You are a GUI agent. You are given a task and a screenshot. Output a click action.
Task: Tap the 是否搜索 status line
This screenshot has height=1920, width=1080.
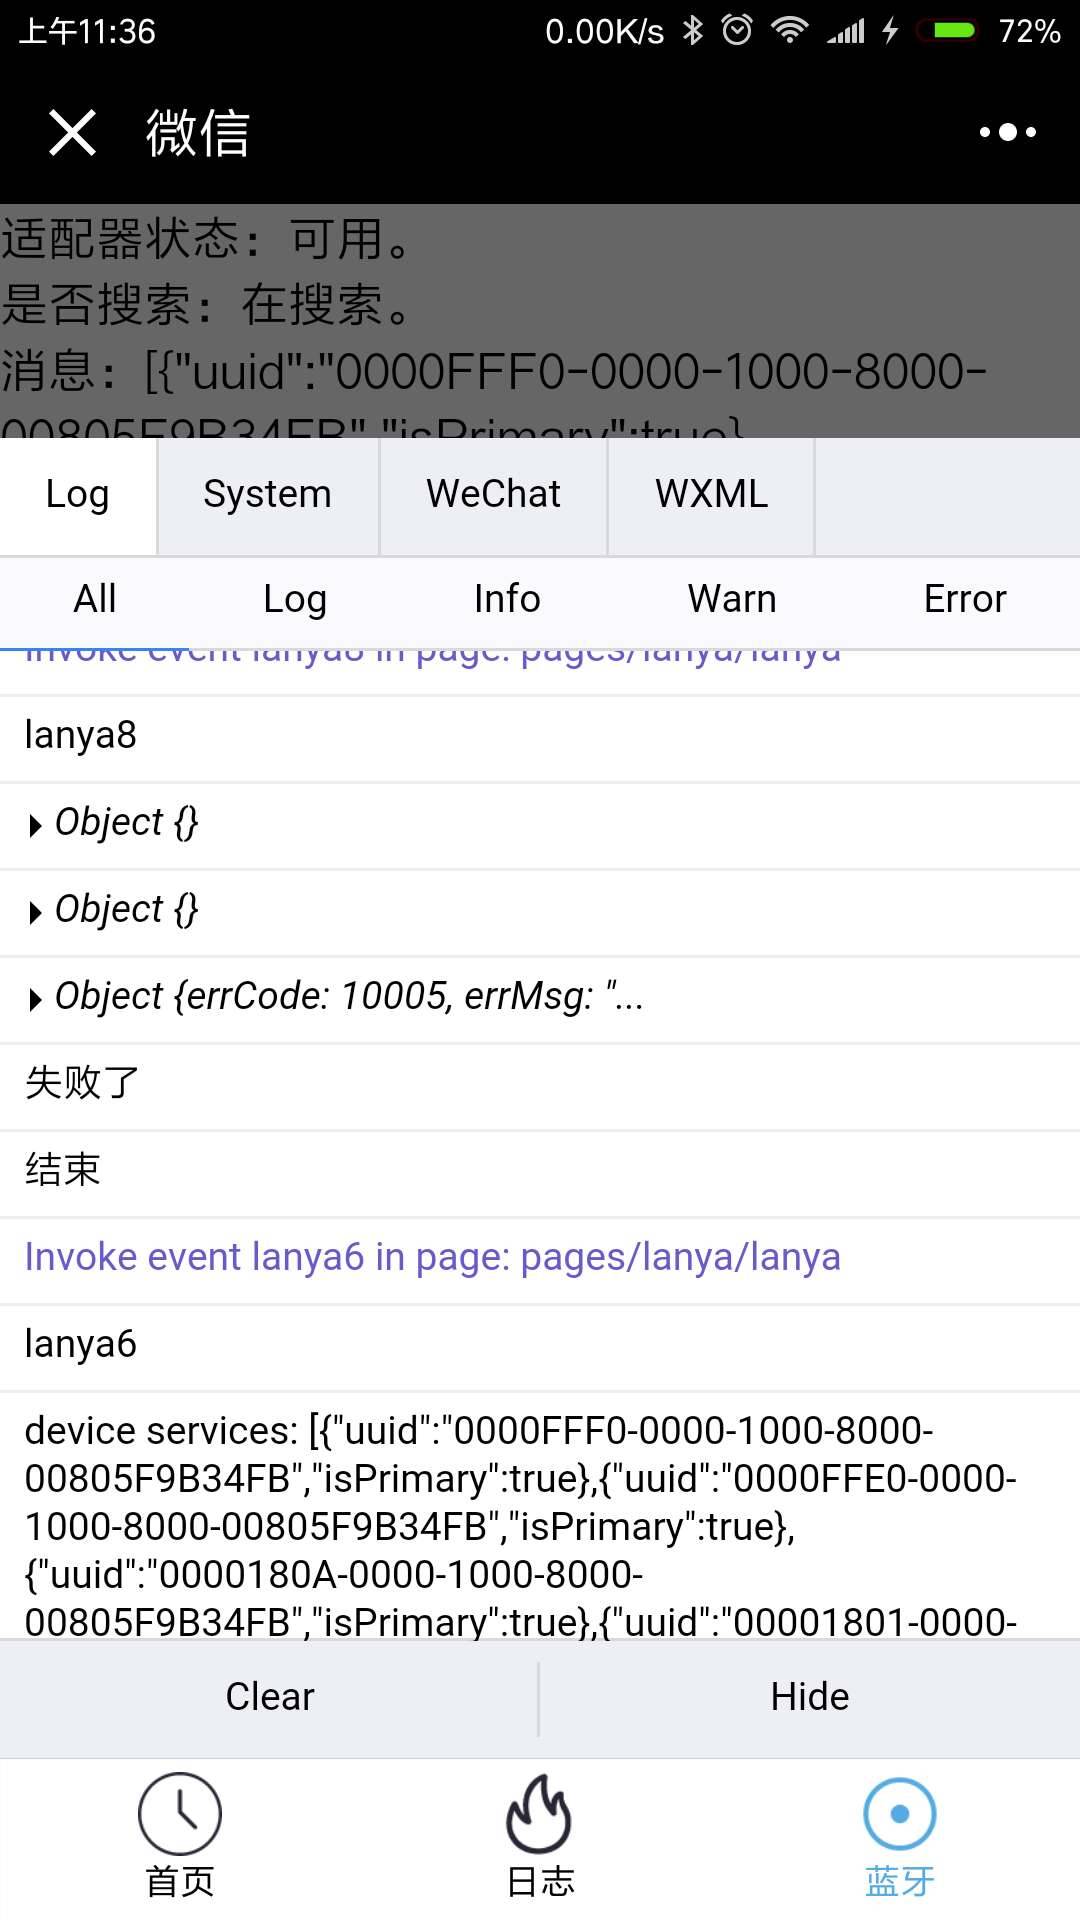click(208, 305)
